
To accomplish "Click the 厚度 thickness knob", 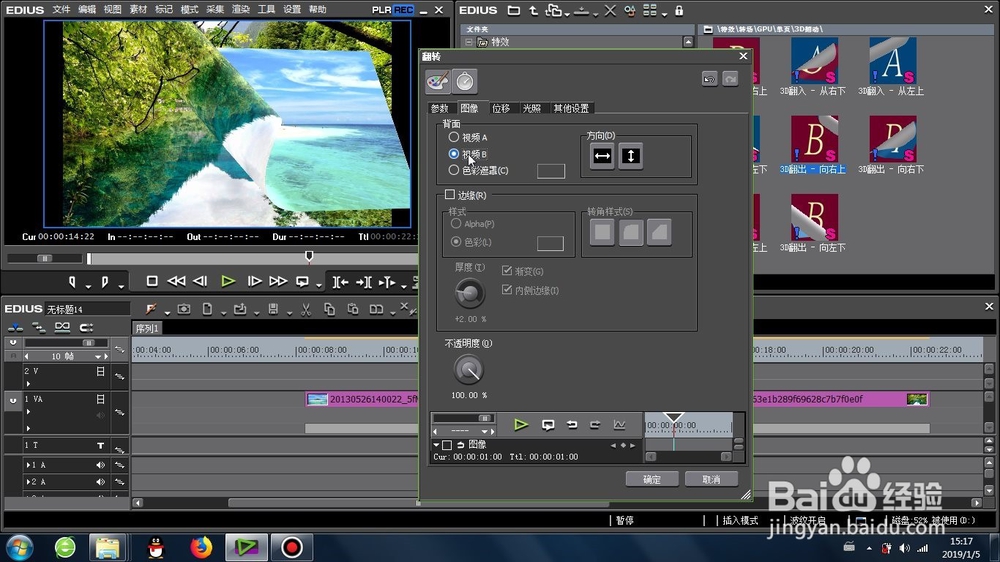I will 469,293.
